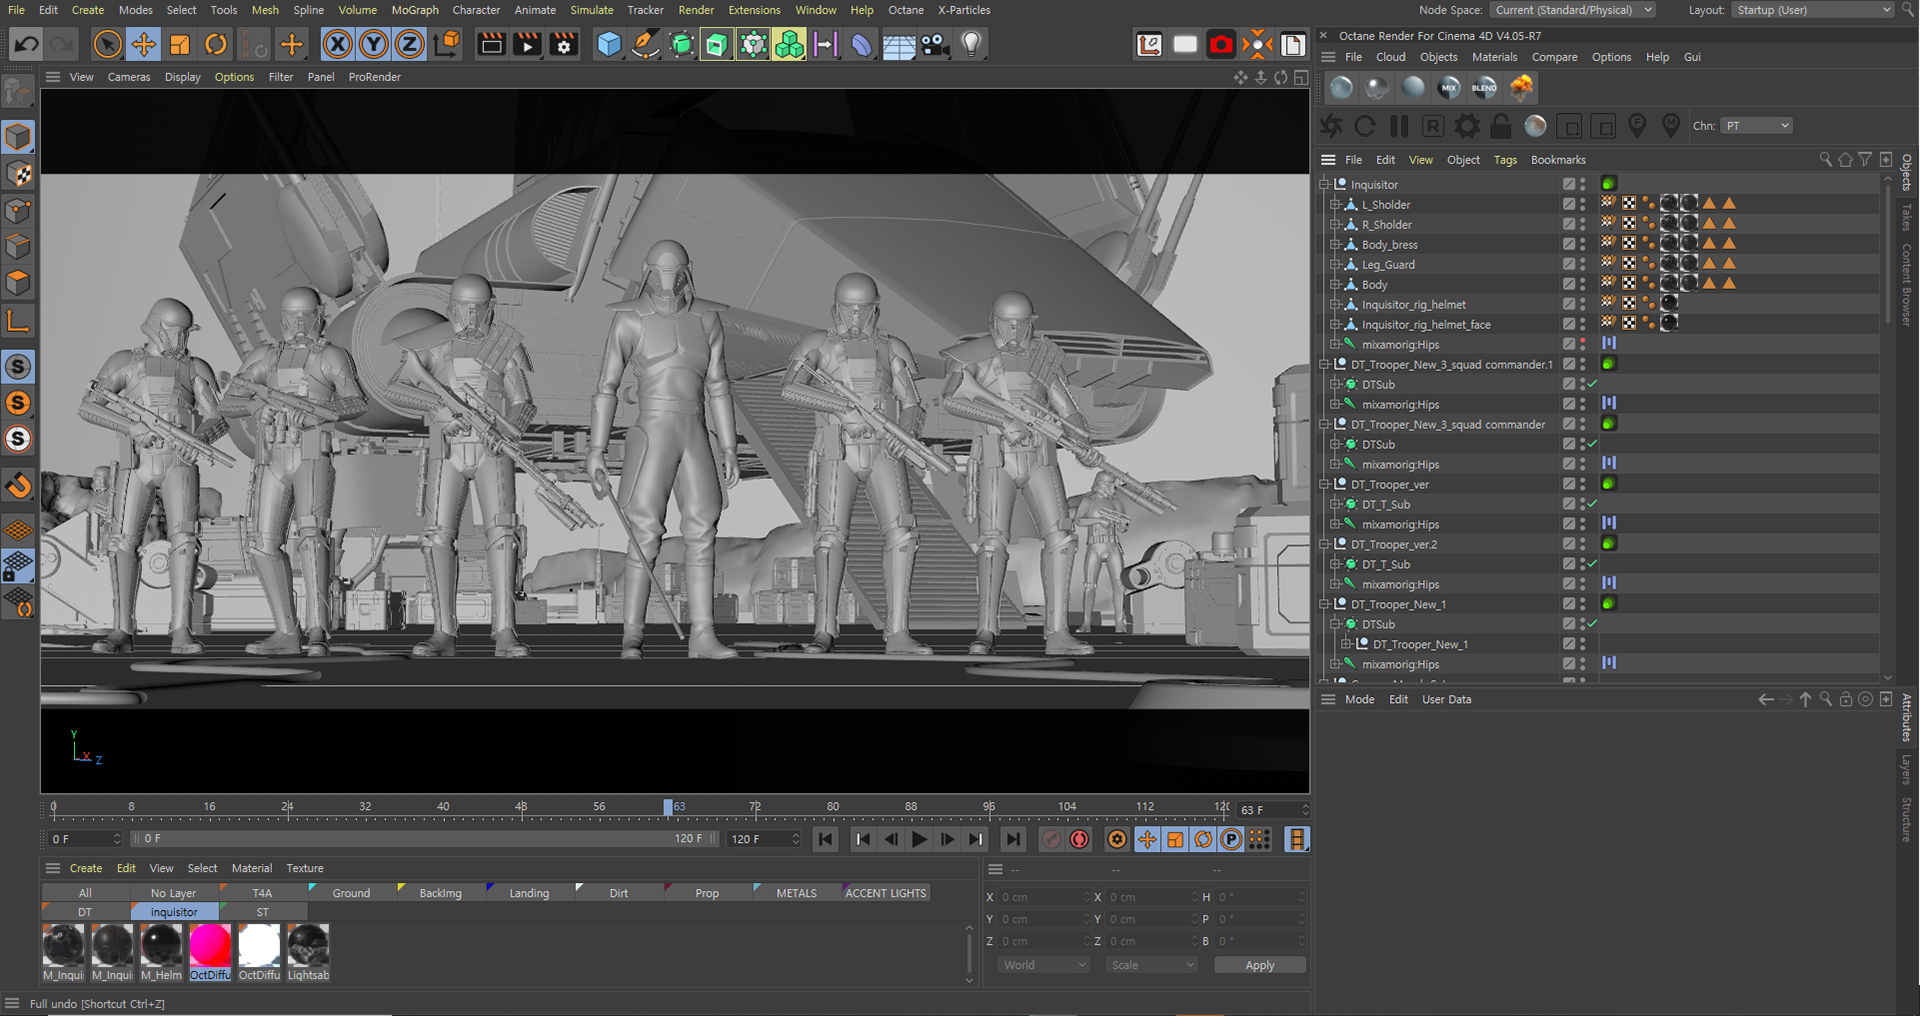
Task: Click the X position input field
Action: [1042, 897]
